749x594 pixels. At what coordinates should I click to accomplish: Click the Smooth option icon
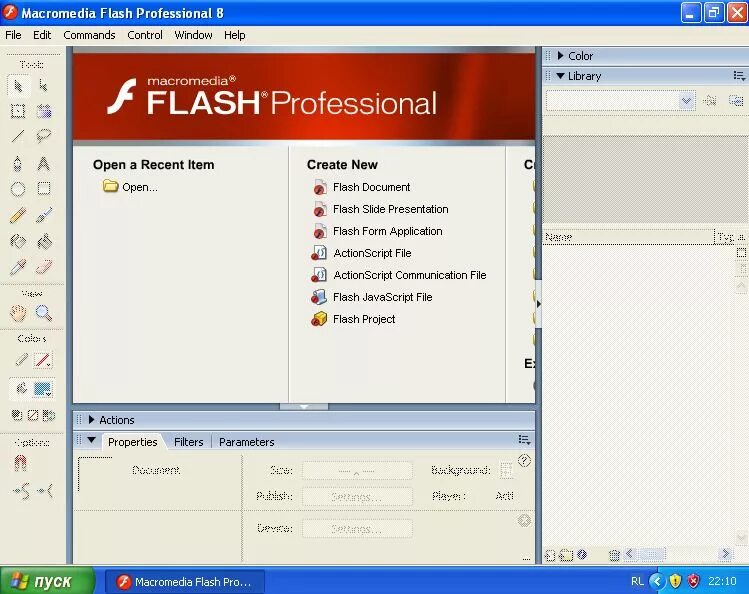pyautogui.click(x=21, y=490)
